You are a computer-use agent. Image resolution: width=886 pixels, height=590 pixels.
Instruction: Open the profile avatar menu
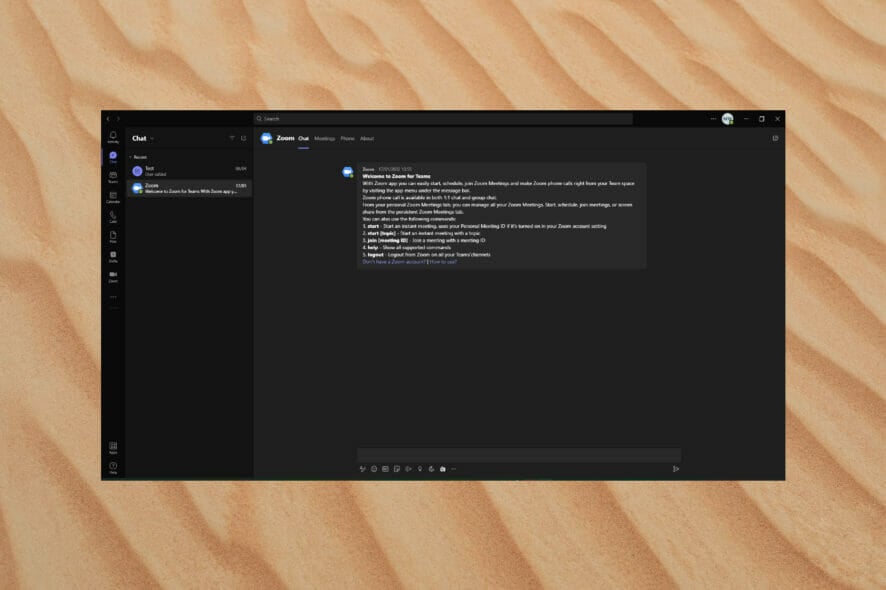click(728, 119)
